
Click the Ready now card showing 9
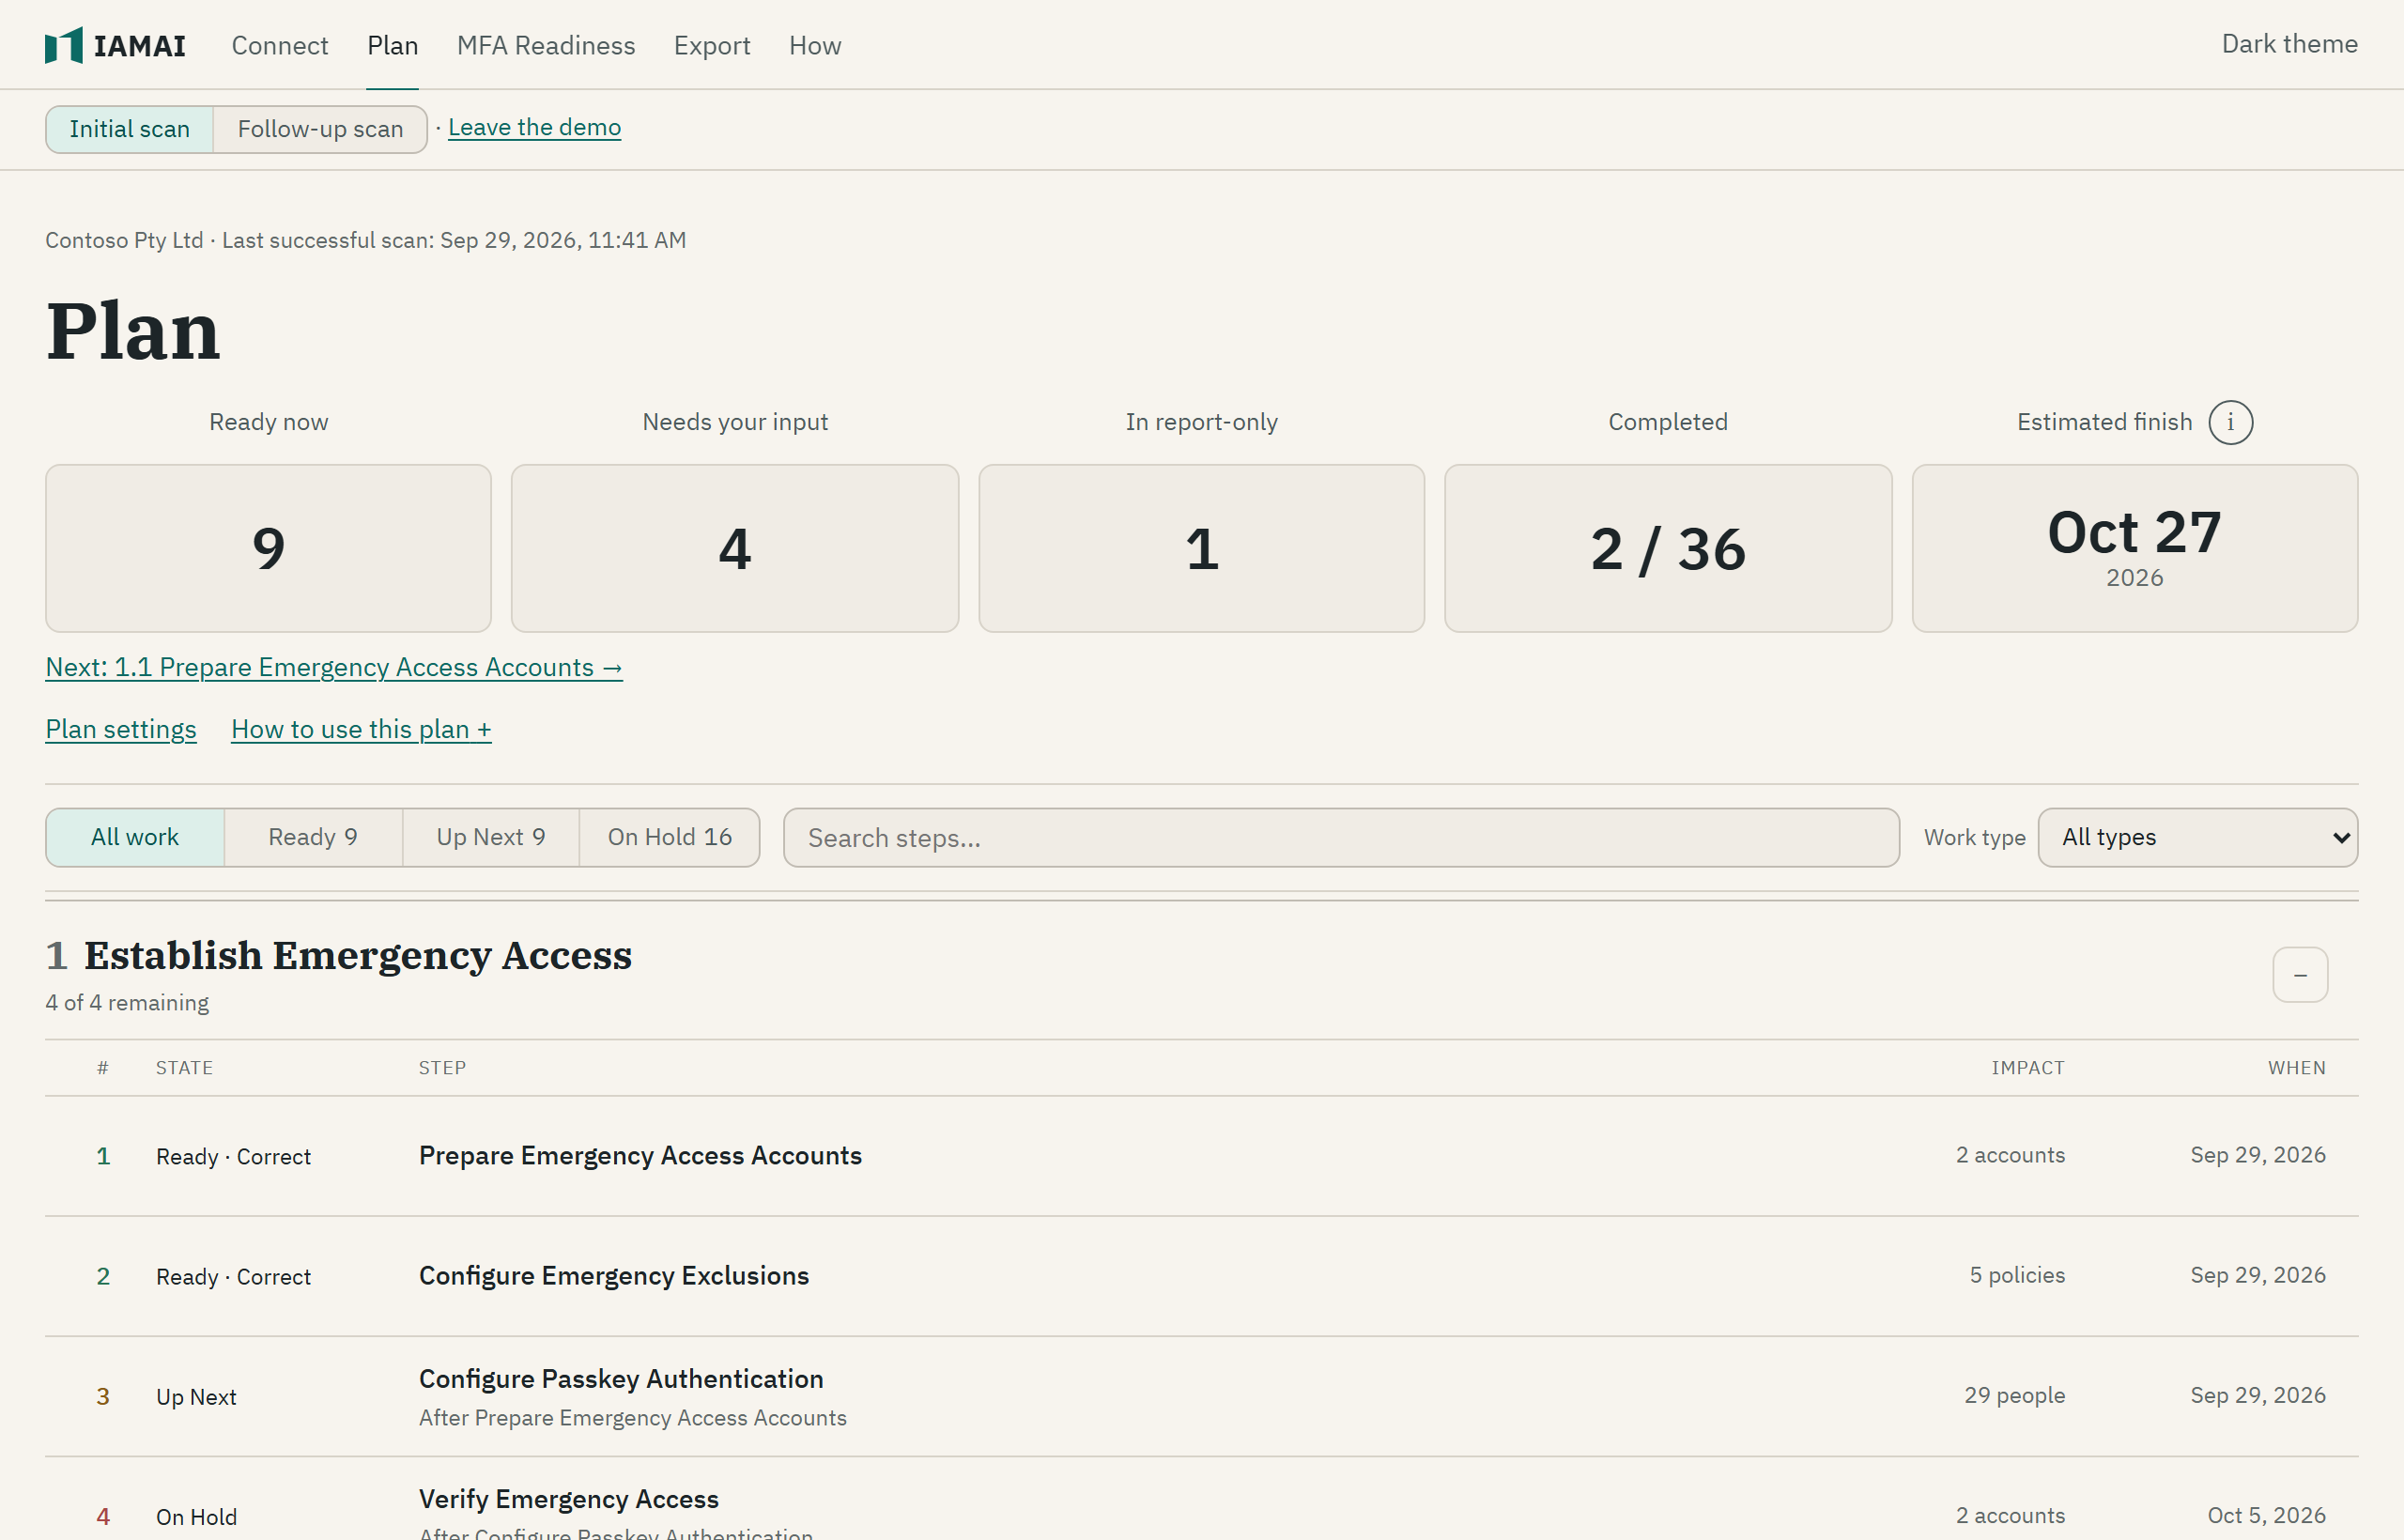(268, 548)
